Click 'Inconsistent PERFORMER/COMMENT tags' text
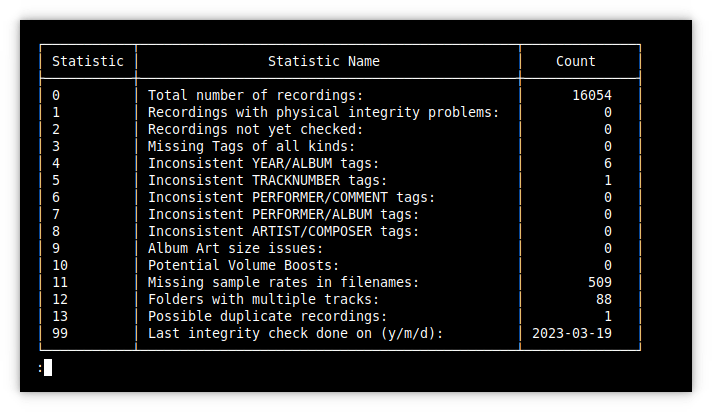 pyautogui.click(x=292, y=198)
